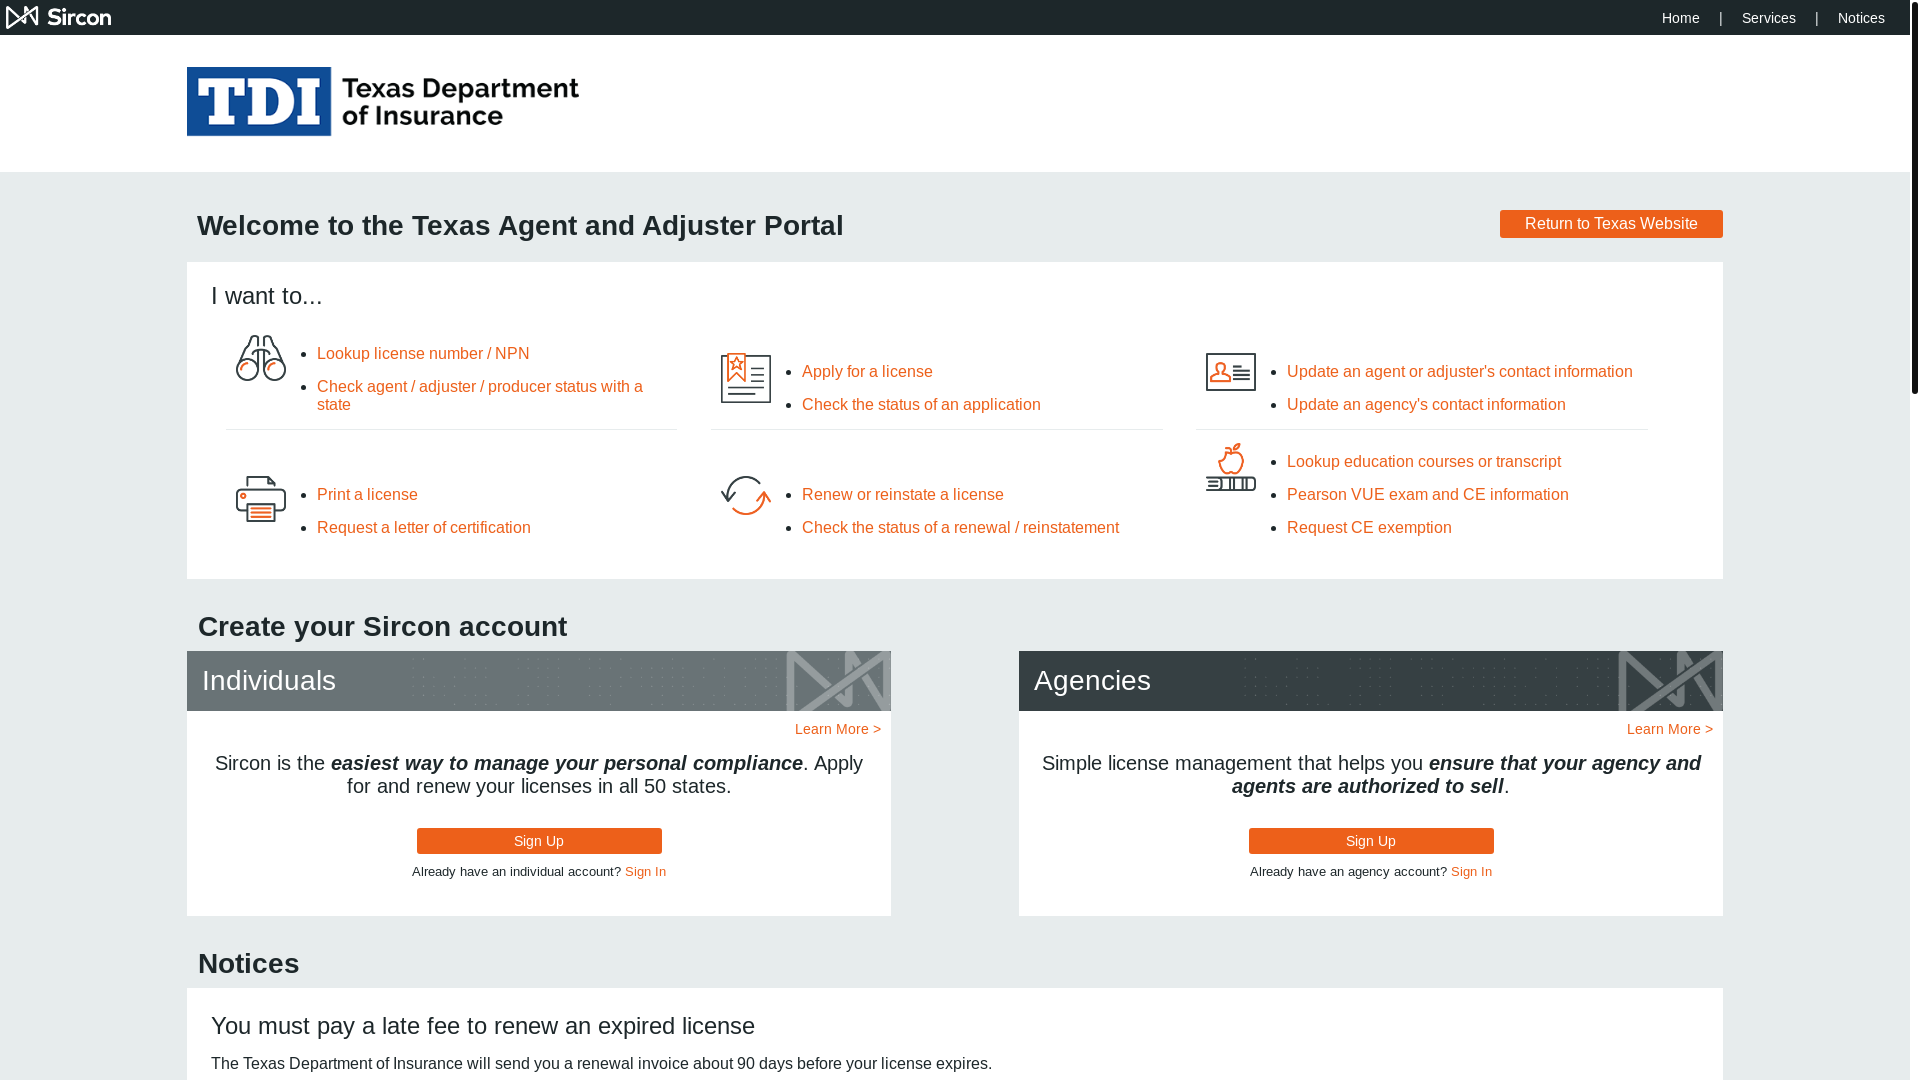
Task: Open Check the status of an application
Action: pyautogui.click(x=921, y=405)
